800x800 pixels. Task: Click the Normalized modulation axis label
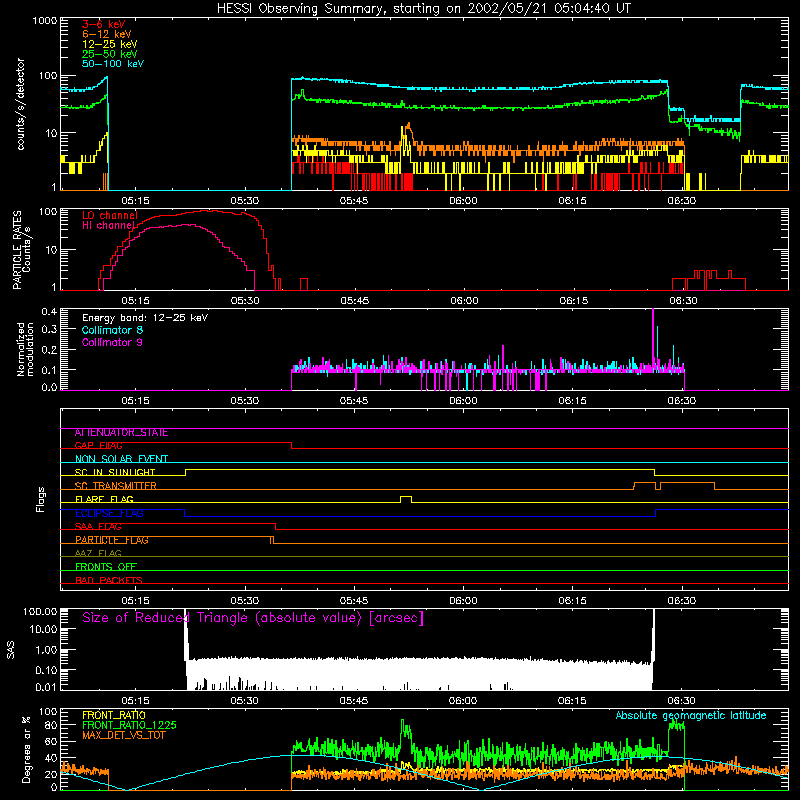[x=25, y=349]
